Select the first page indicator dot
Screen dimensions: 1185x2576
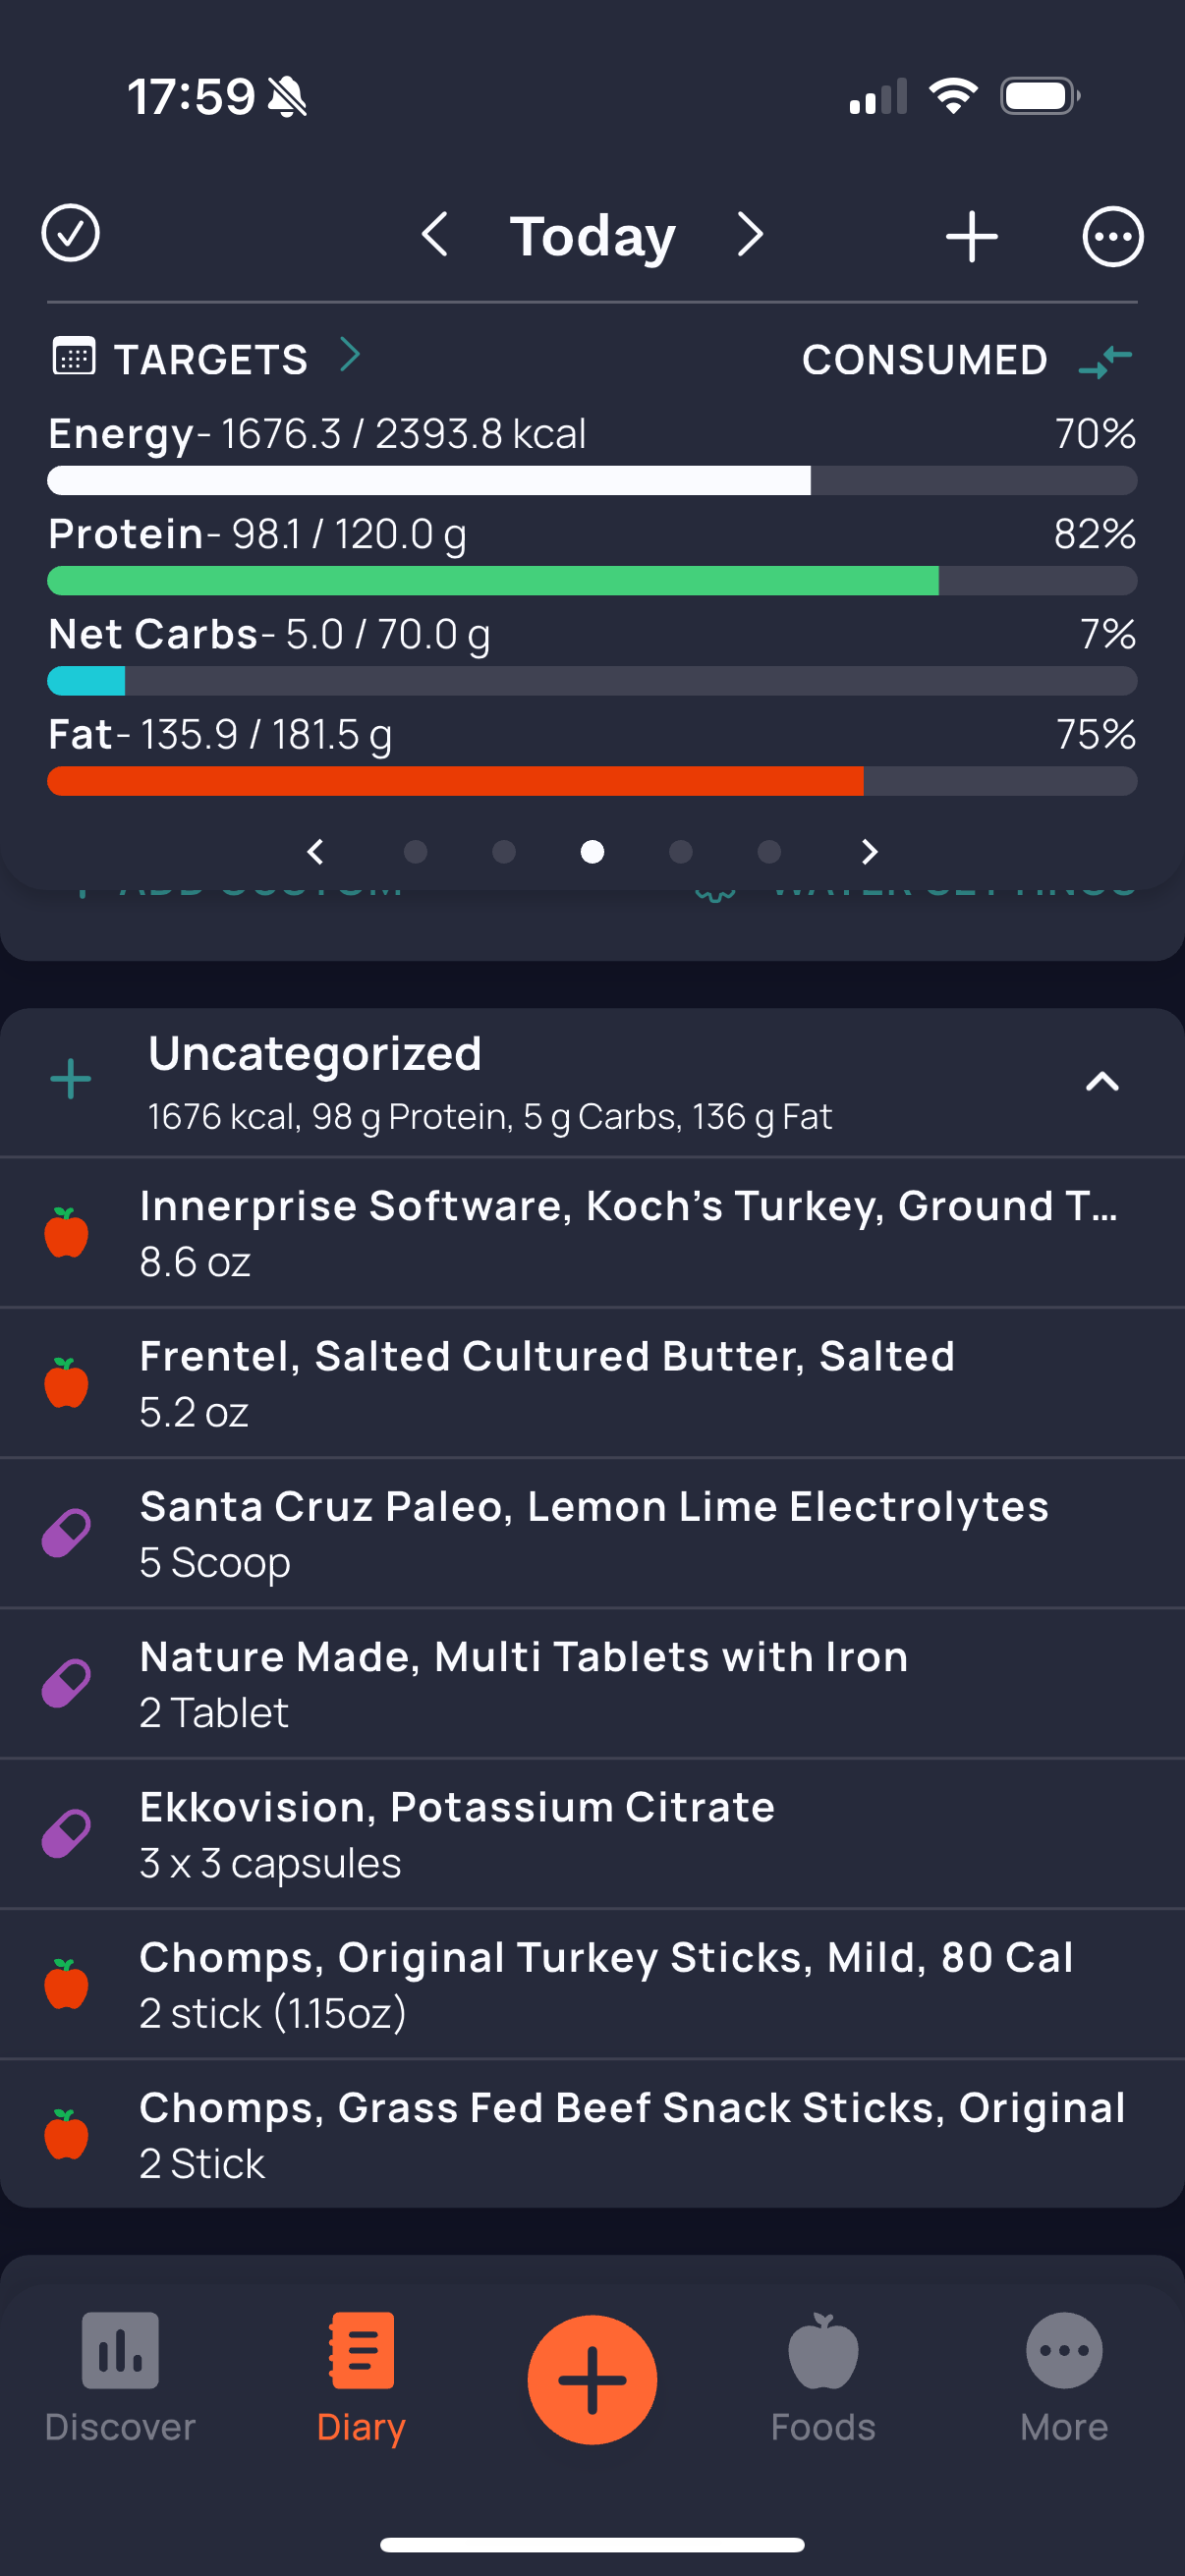pyautogui.click(x=415, y=852)
